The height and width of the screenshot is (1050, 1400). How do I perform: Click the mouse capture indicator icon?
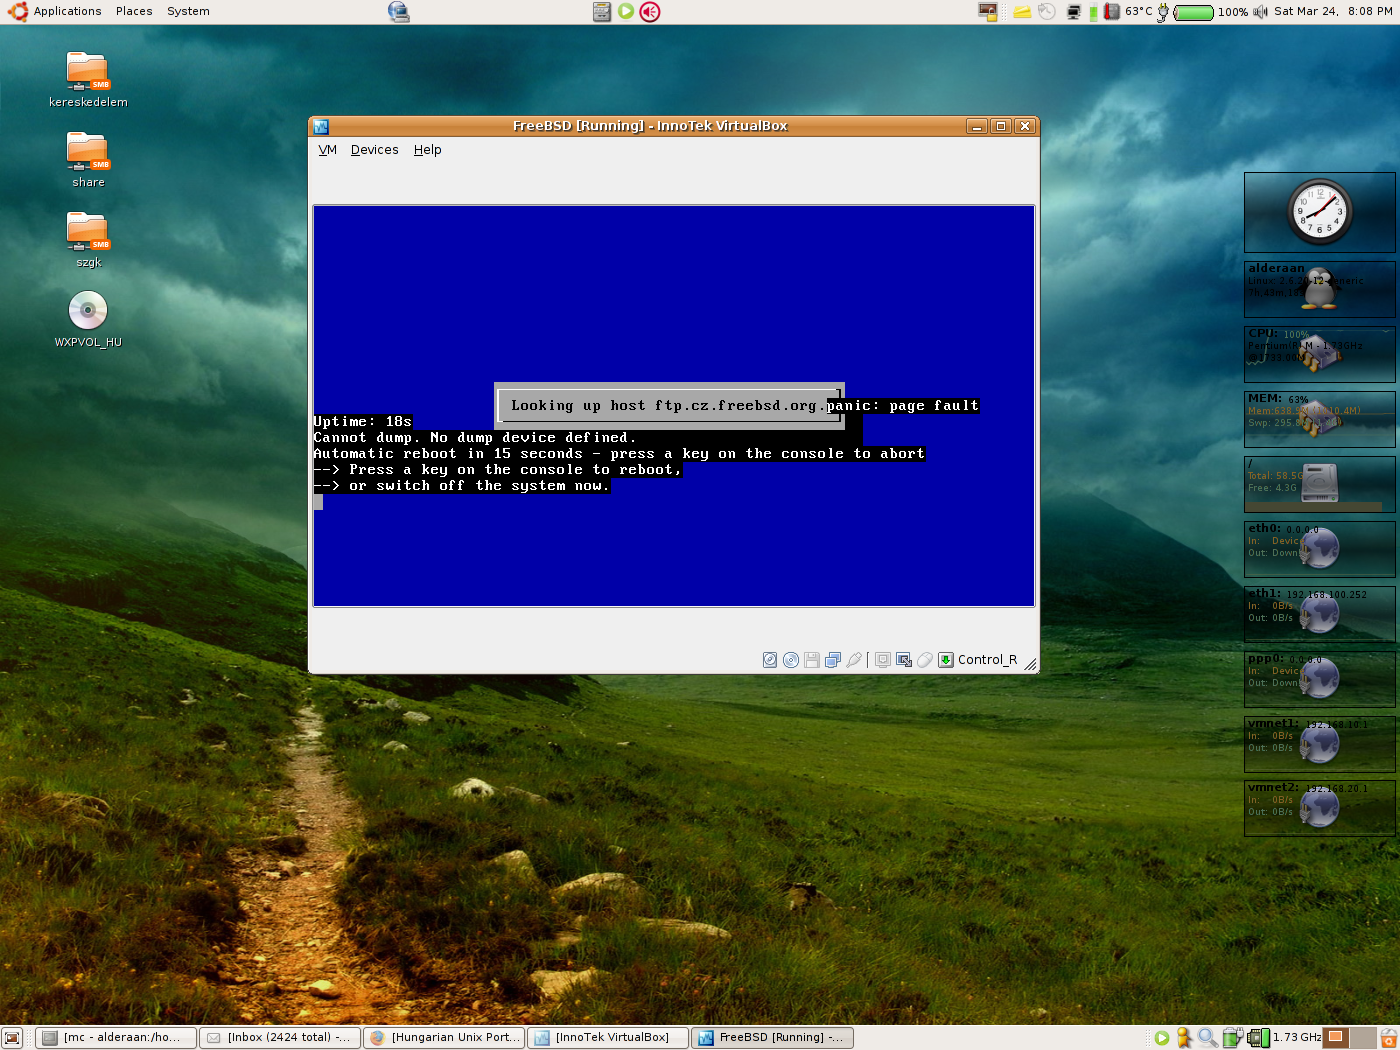coord(925,660)
